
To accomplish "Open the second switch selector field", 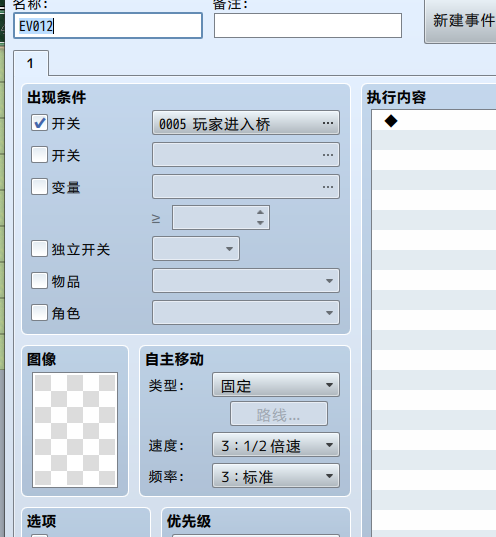I will (x=246, y=155).
